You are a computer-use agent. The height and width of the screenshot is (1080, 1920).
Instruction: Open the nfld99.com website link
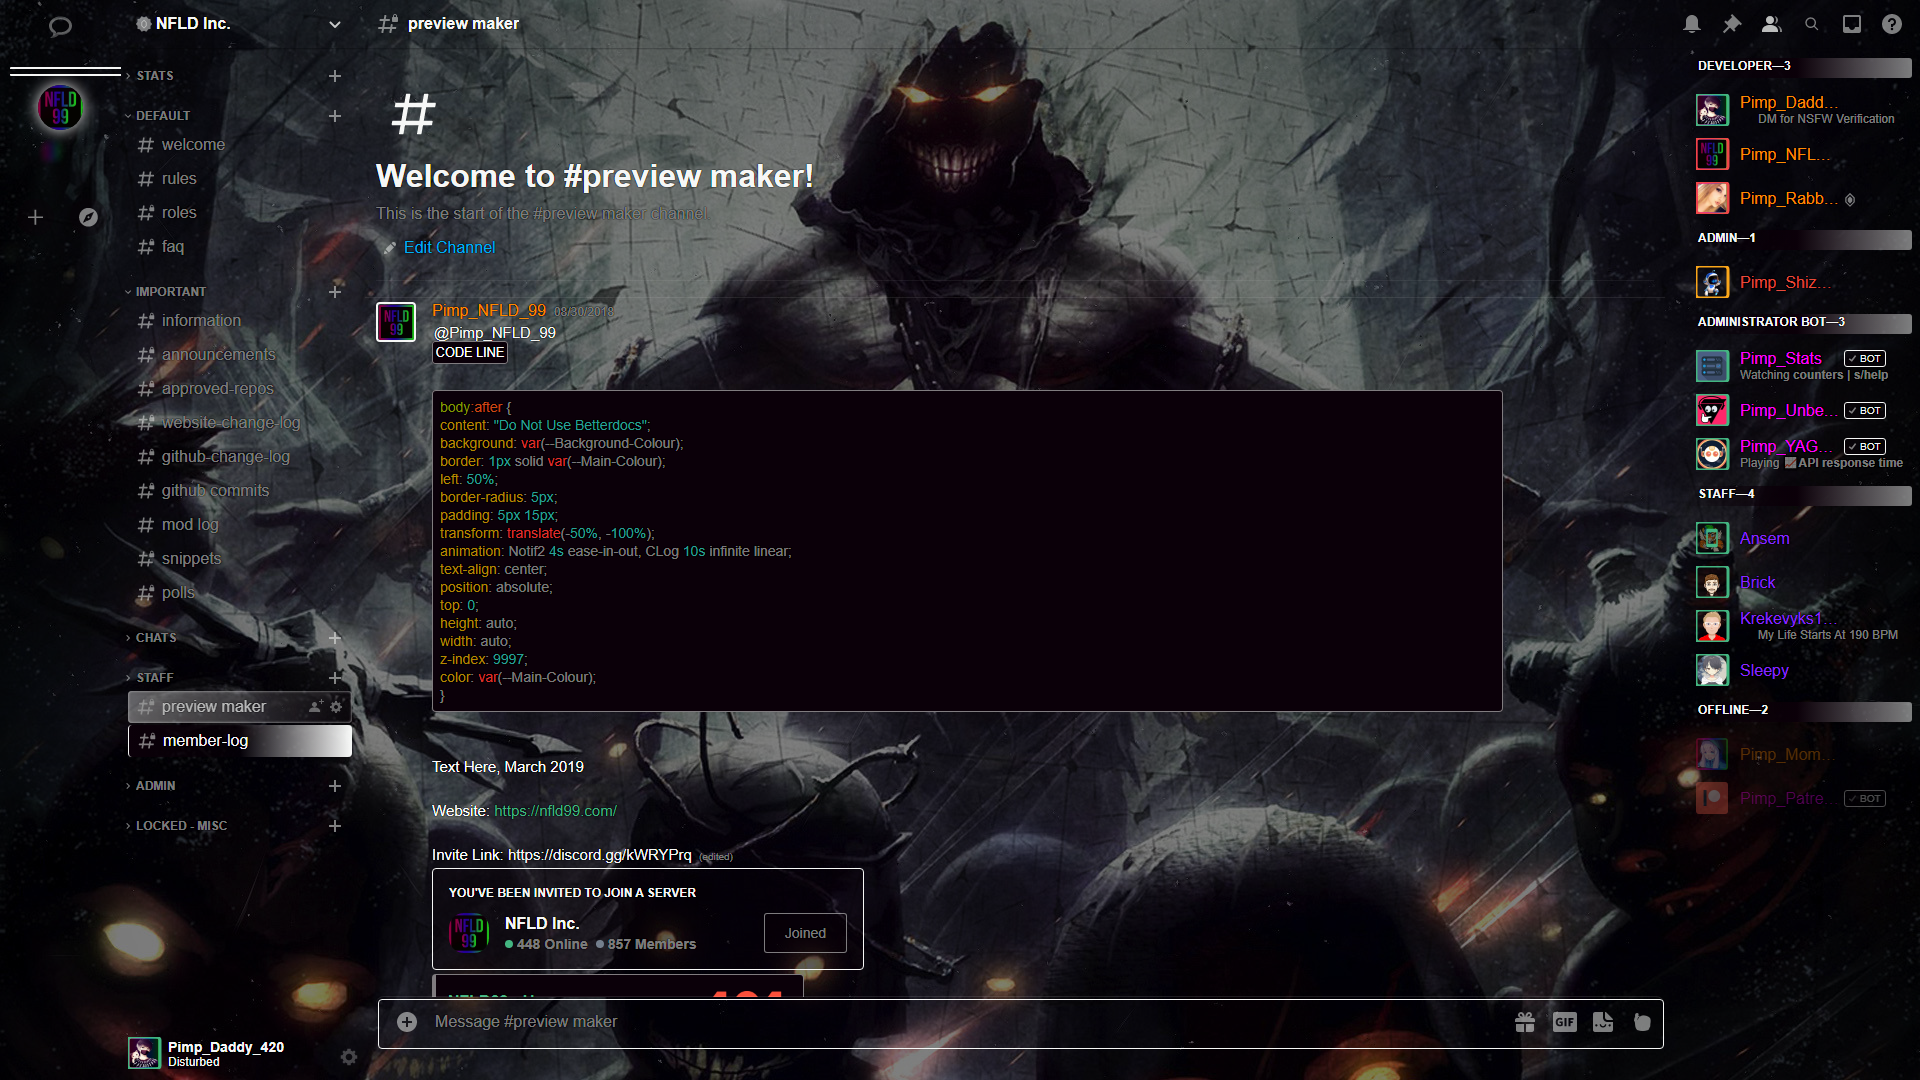tap(555, 811)
